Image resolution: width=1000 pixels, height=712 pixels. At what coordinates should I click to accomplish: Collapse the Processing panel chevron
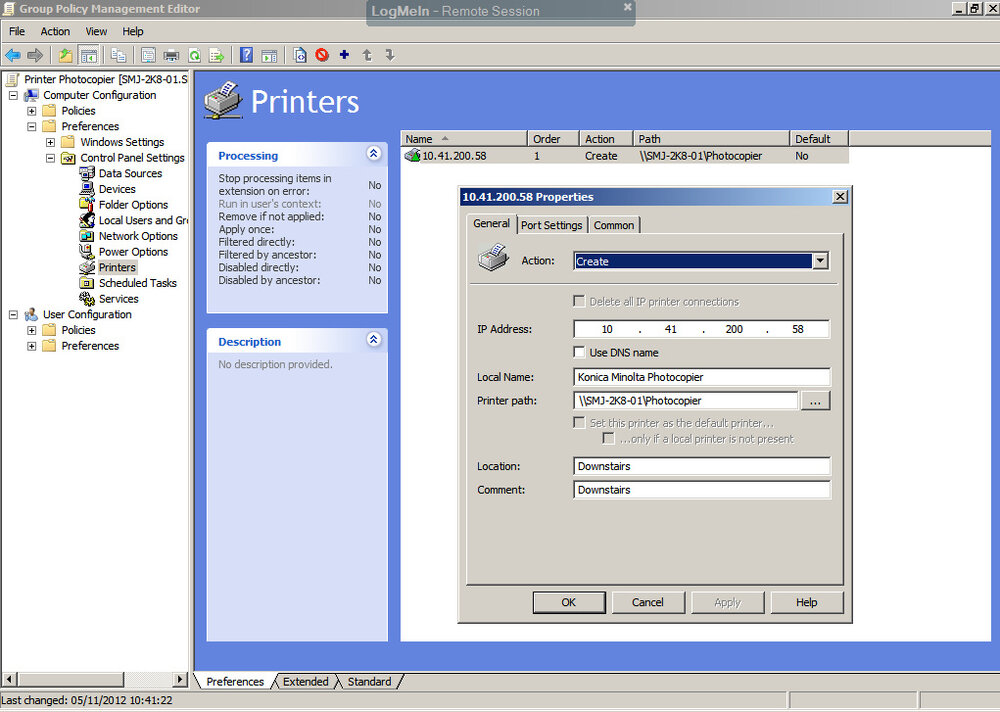click(373, 154)
